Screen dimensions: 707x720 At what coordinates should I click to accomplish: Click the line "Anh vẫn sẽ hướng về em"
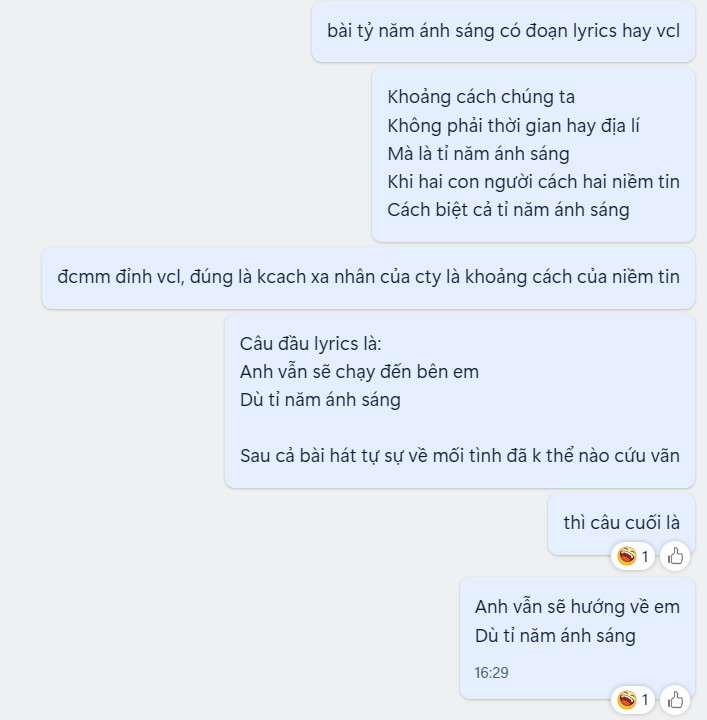click(x=577, y=607)
